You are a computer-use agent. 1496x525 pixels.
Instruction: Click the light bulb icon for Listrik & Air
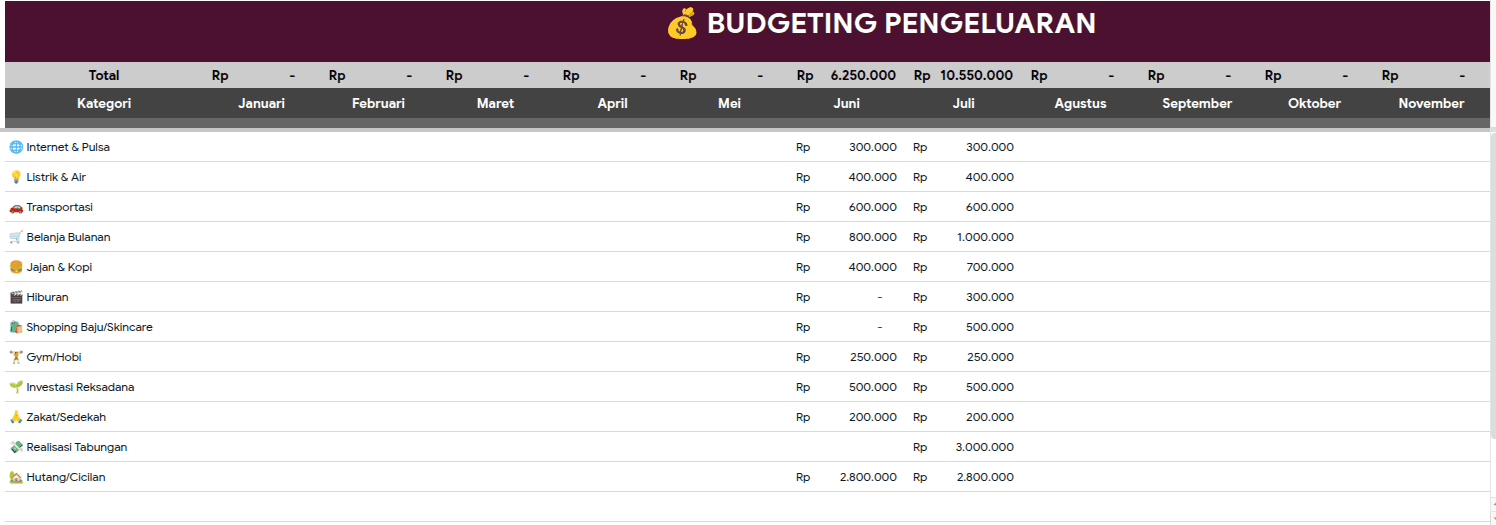pyautogui.click(x=16, y=177)
